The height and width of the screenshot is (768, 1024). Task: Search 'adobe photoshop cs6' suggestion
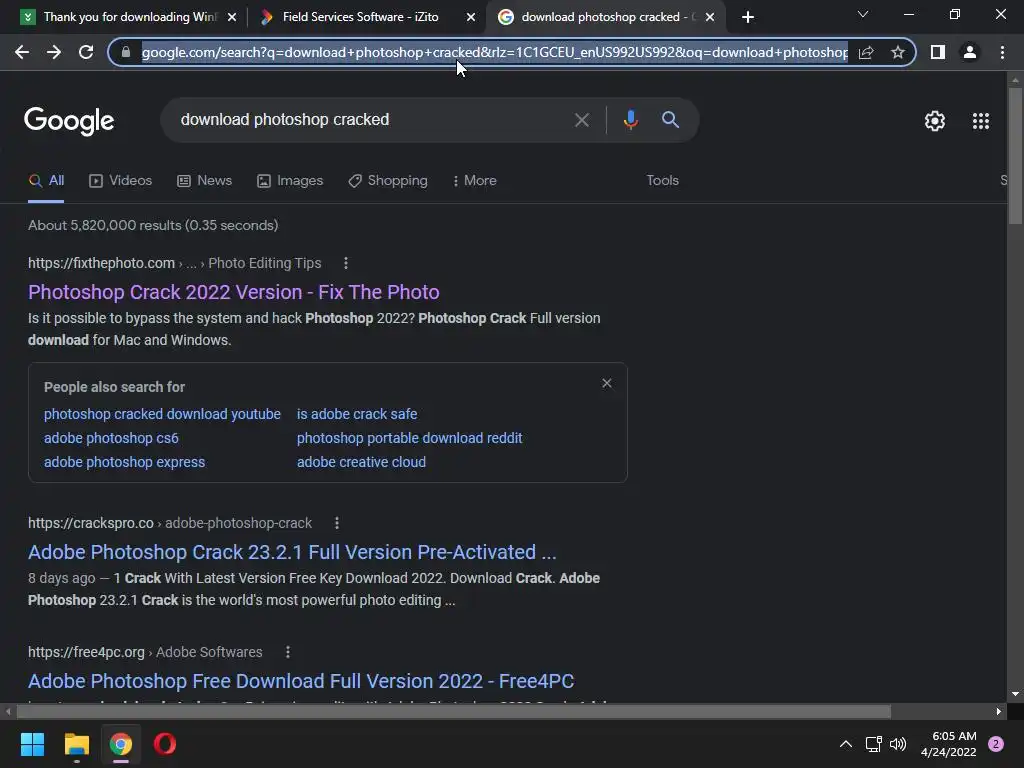click(x=111, y=438)
